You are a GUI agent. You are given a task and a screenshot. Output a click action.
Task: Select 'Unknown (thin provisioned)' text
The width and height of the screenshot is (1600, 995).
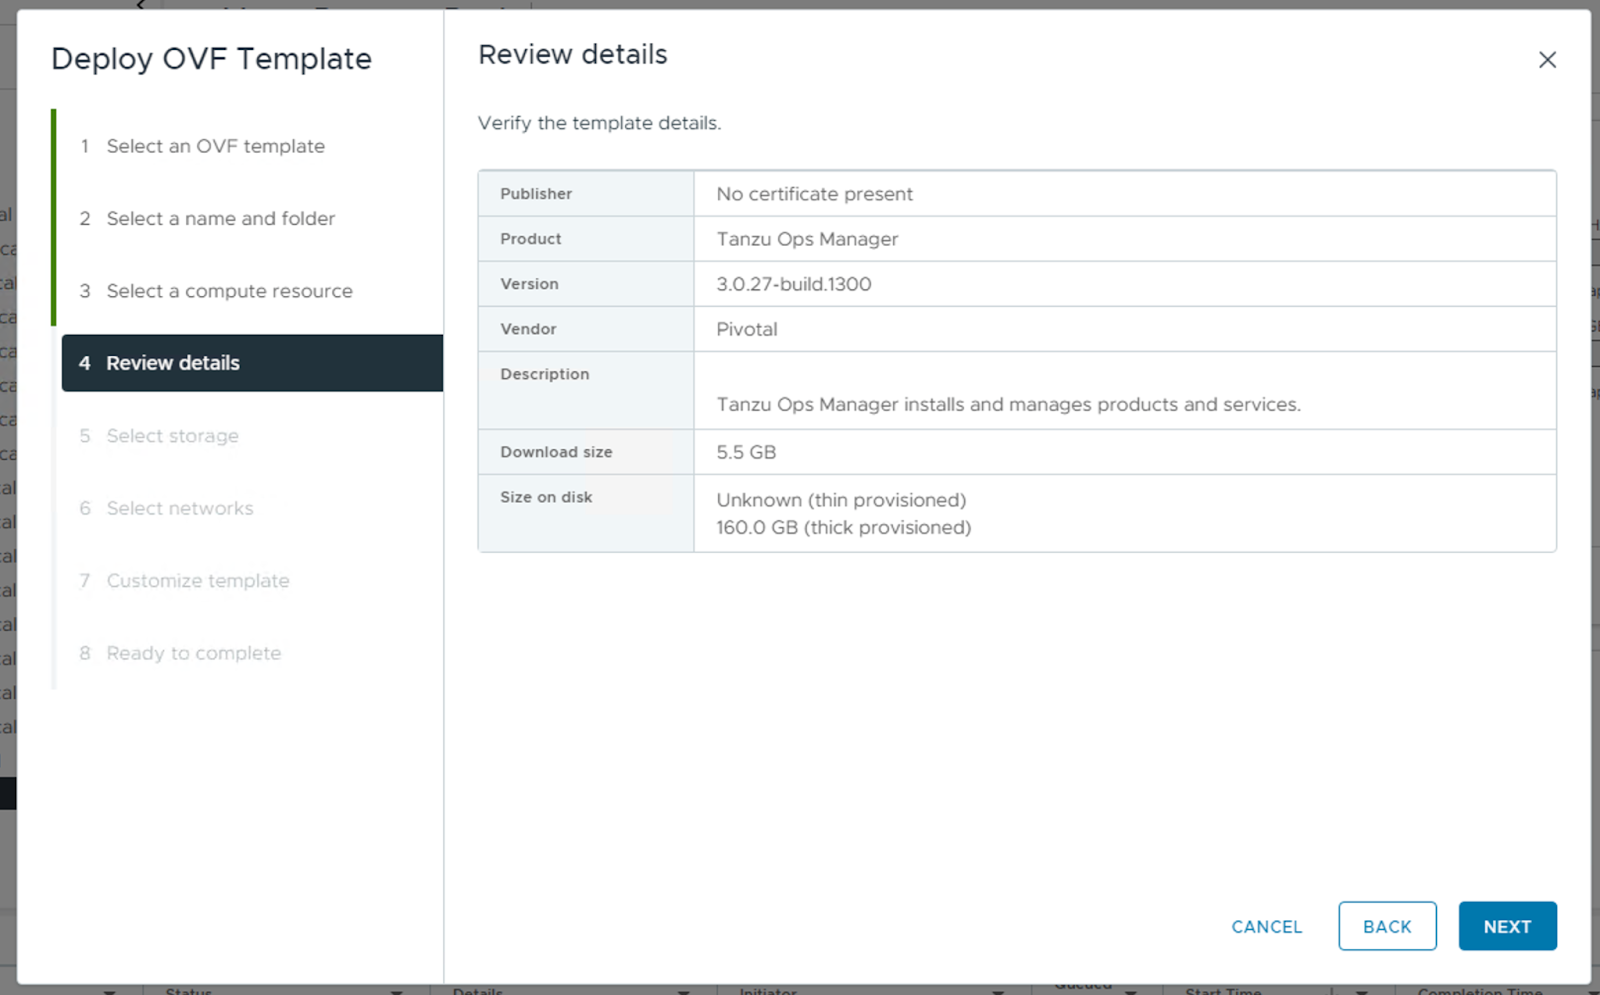click(841, 500)
